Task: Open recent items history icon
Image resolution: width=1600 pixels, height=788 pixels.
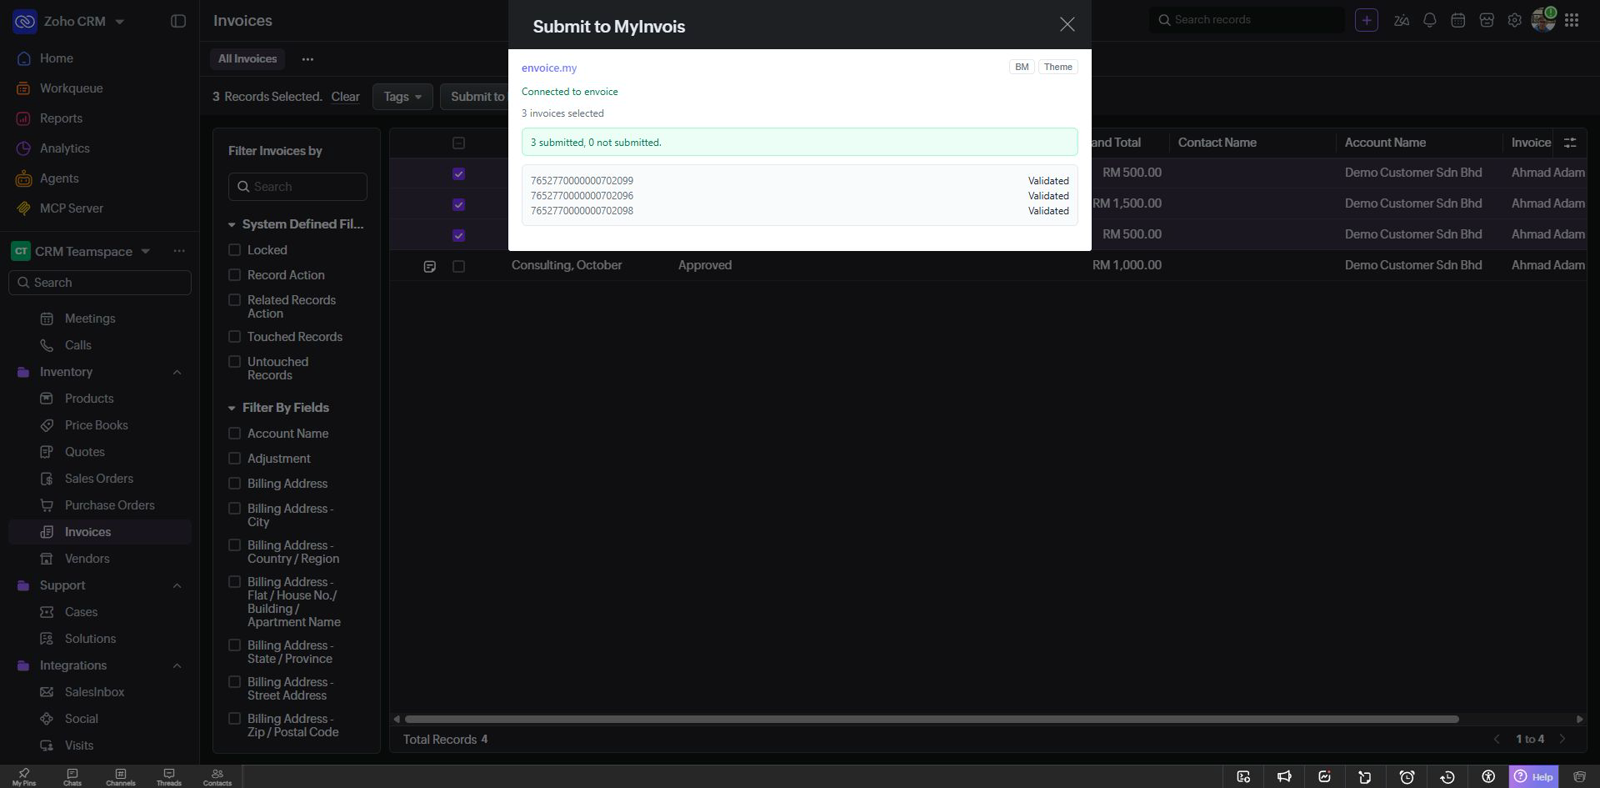Action: [1447, 777]
